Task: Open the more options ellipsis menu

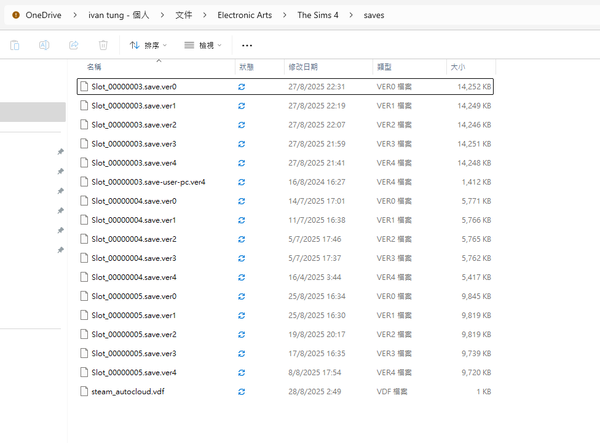Action: tap(247, 46)
